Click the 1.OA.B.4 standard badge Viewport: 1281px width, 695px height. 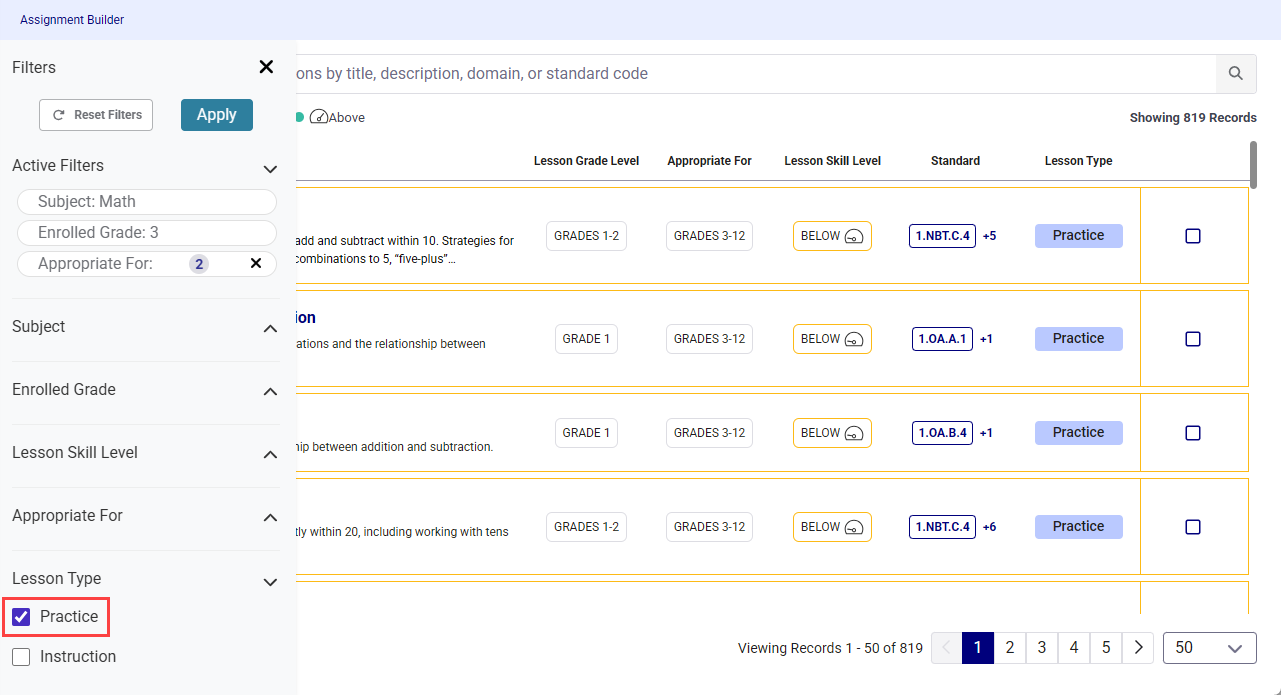click(942, 433)
